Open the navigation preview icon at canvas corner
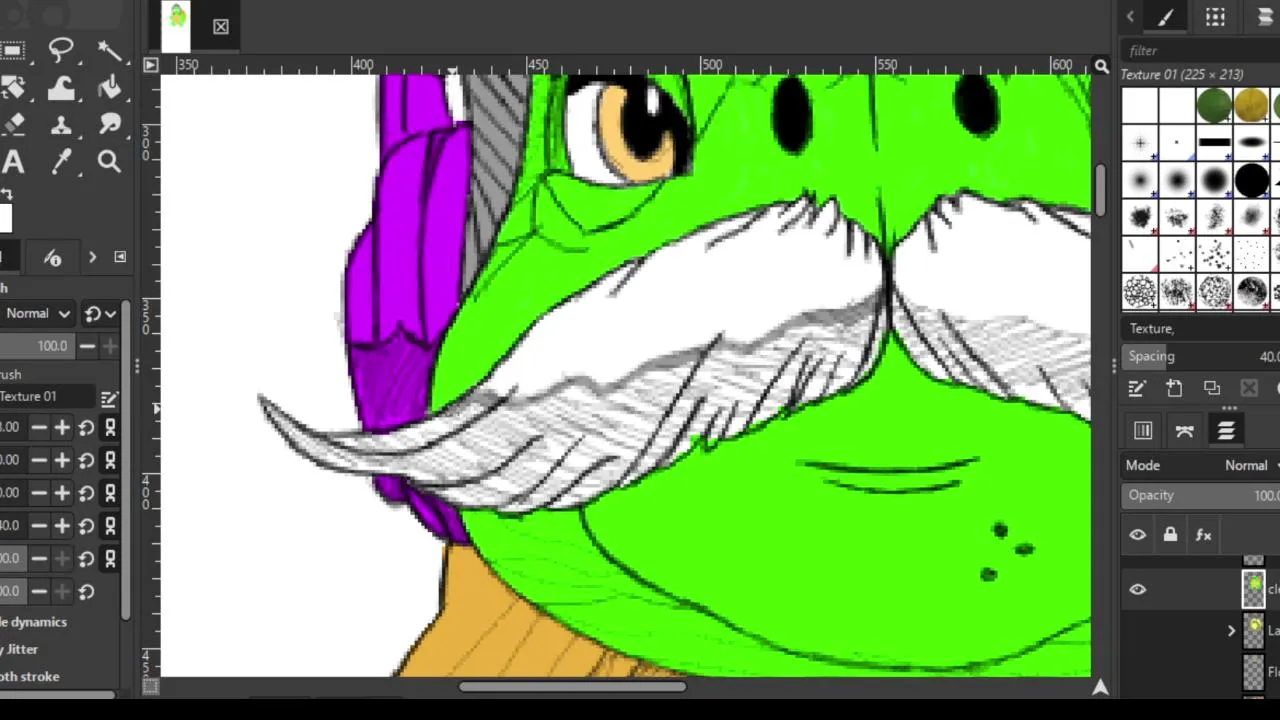The height and width of the screenshot is (720, 1280). click(x=1100, y=687)
